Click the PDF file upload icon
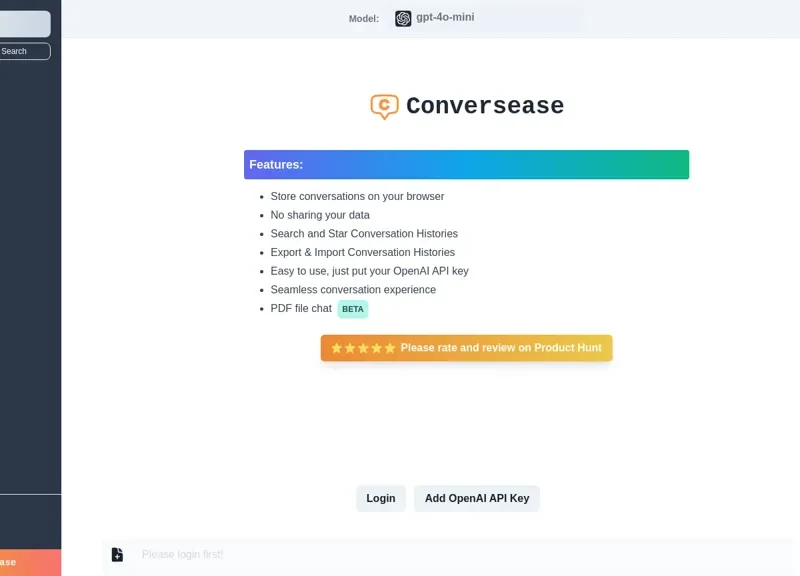The width and height of the screenshot is (800, 576). 117,555
